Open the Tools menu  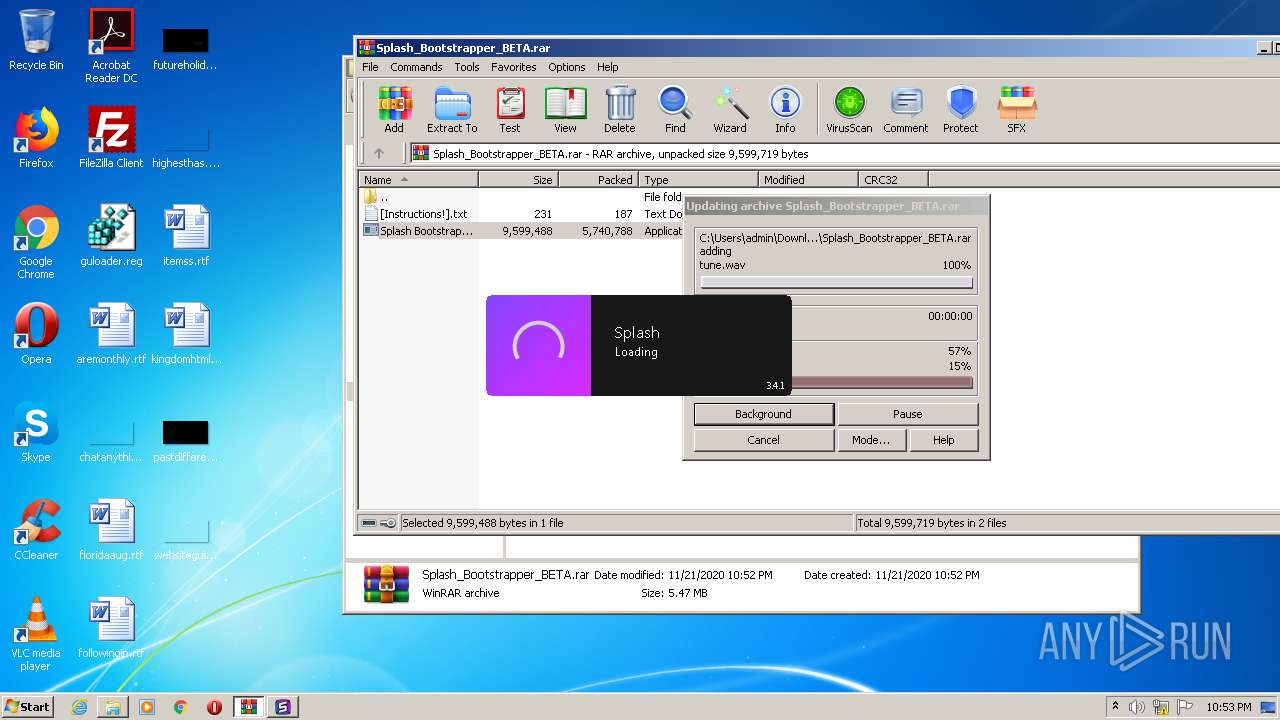[x=467, y=67]
